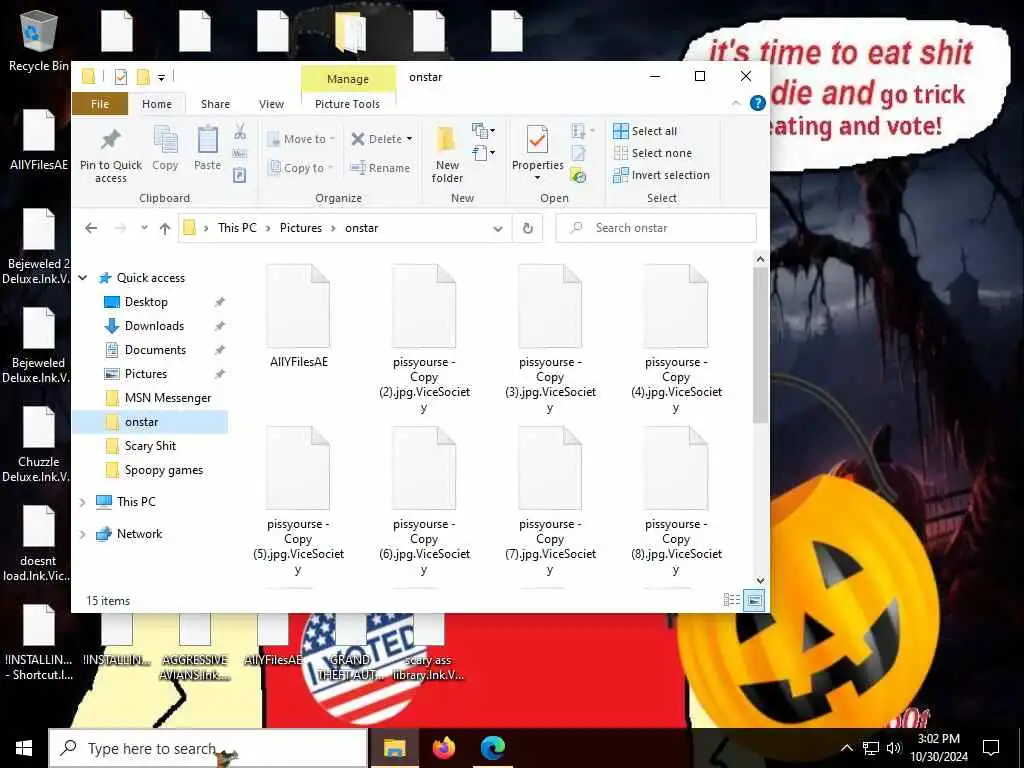
Task: Open the Scary Shit folder in sidebar
Action: pos(150,446)
